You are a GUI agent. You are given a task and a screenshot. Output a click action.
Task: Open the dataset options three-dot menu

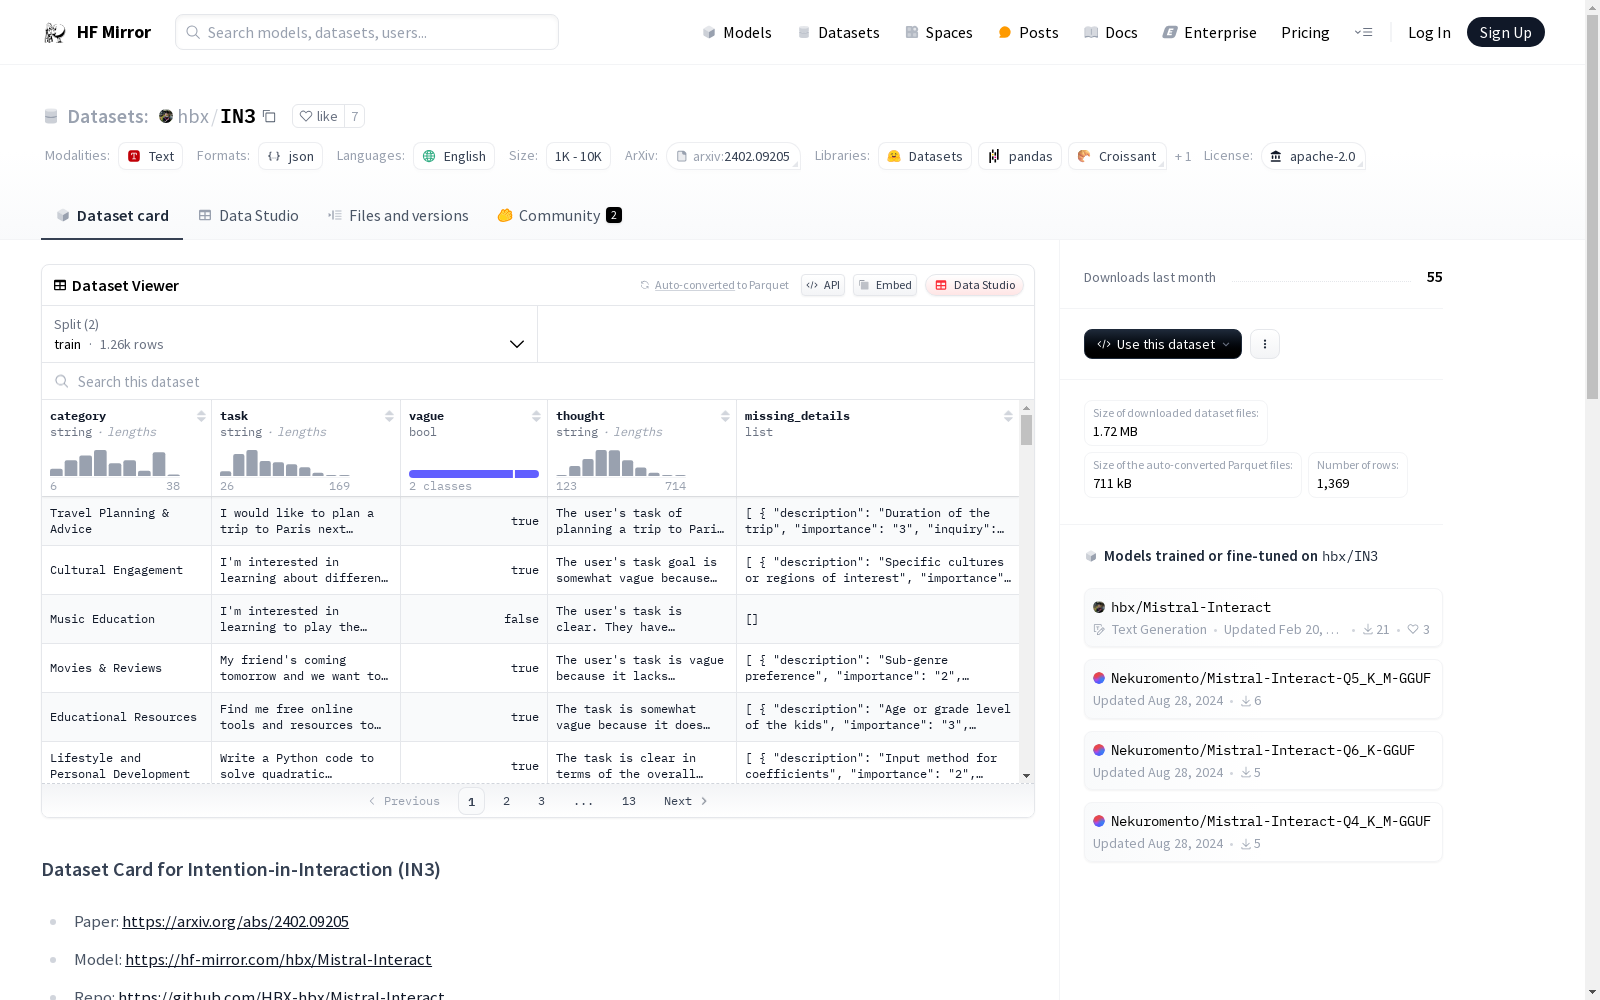[x=1265, y=344]
